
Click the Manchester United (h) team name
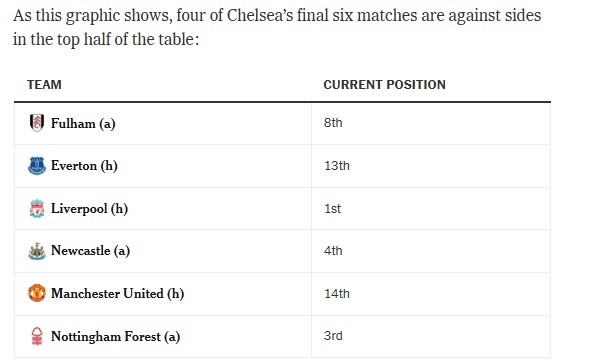(118, 294)
